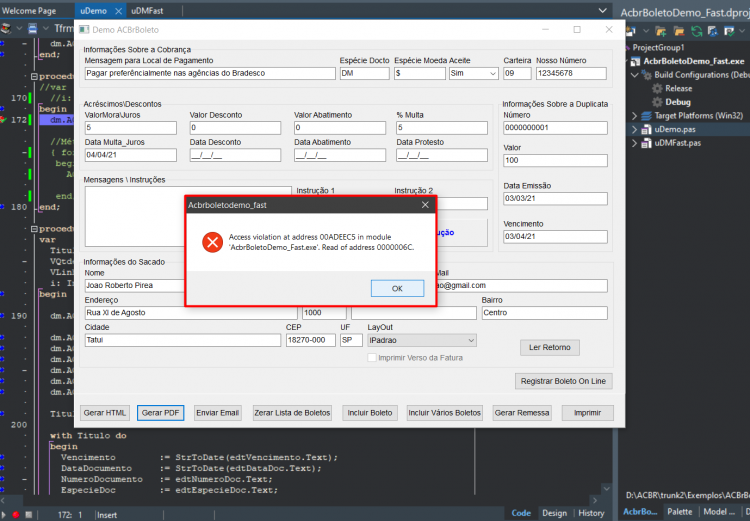Open dropdown arrow next to the books icon
Screen dimensions: 750x521
tap(19, 29)
